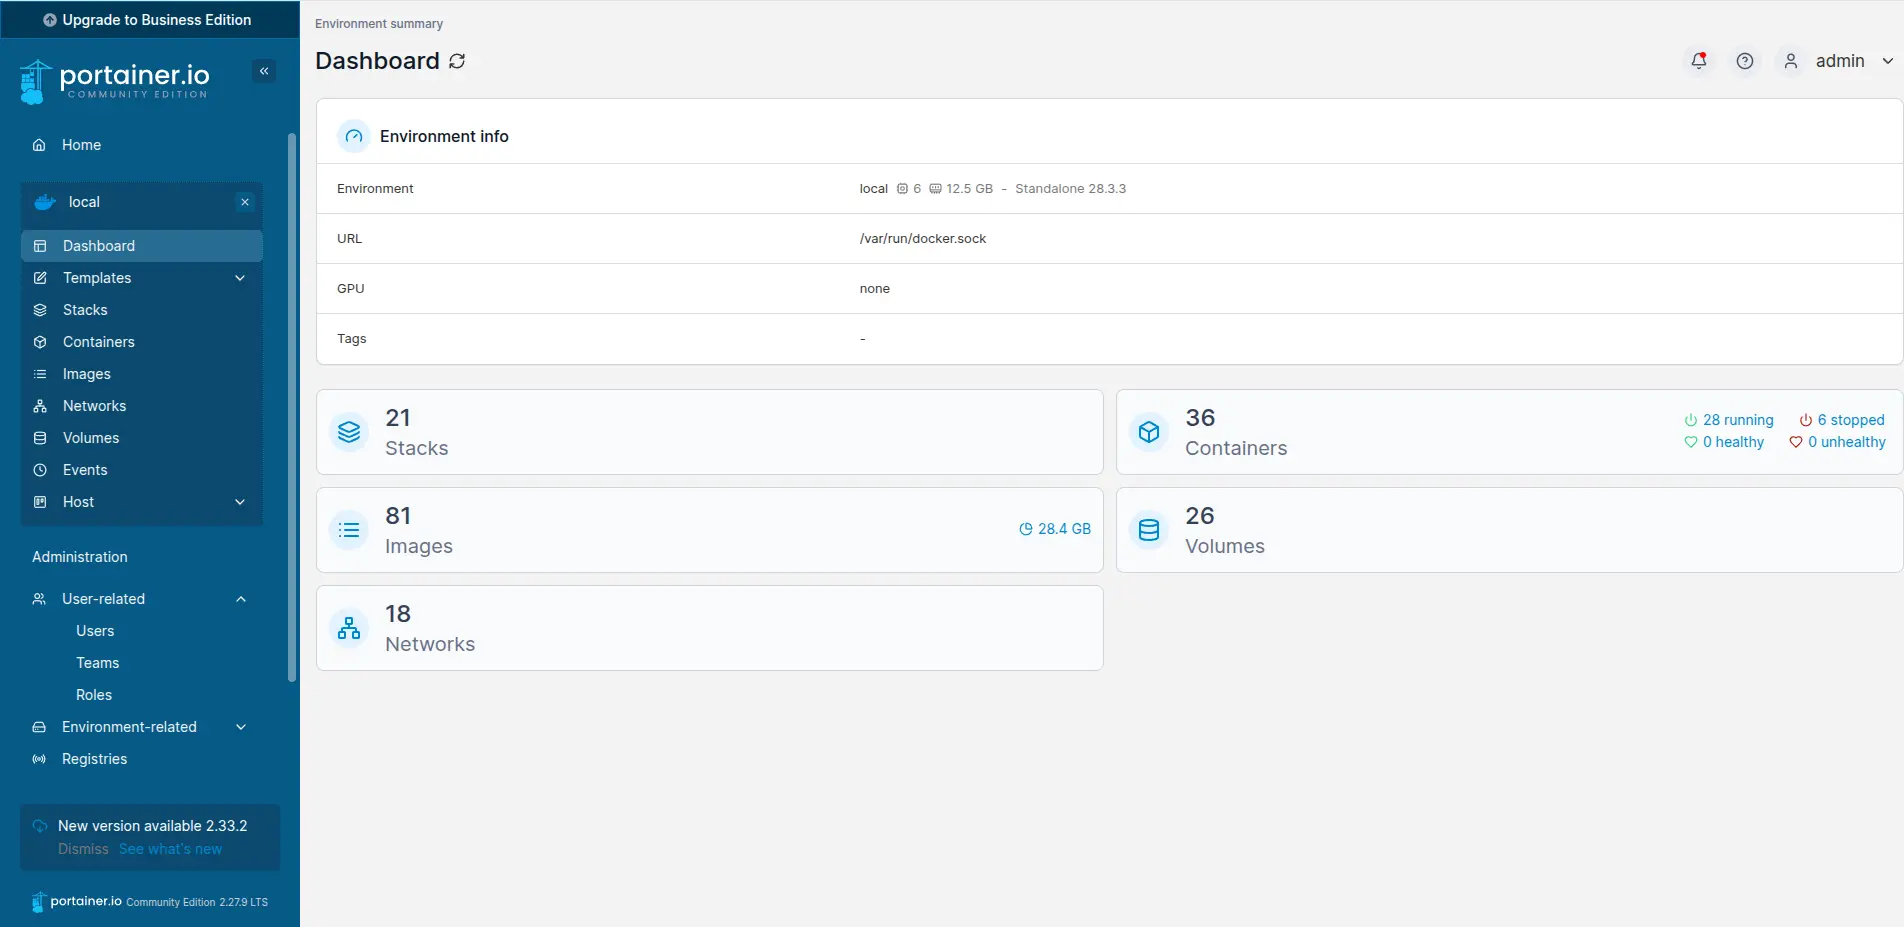Expand the Host submenu chevron
1904x927 pixels.
[240, 502]
